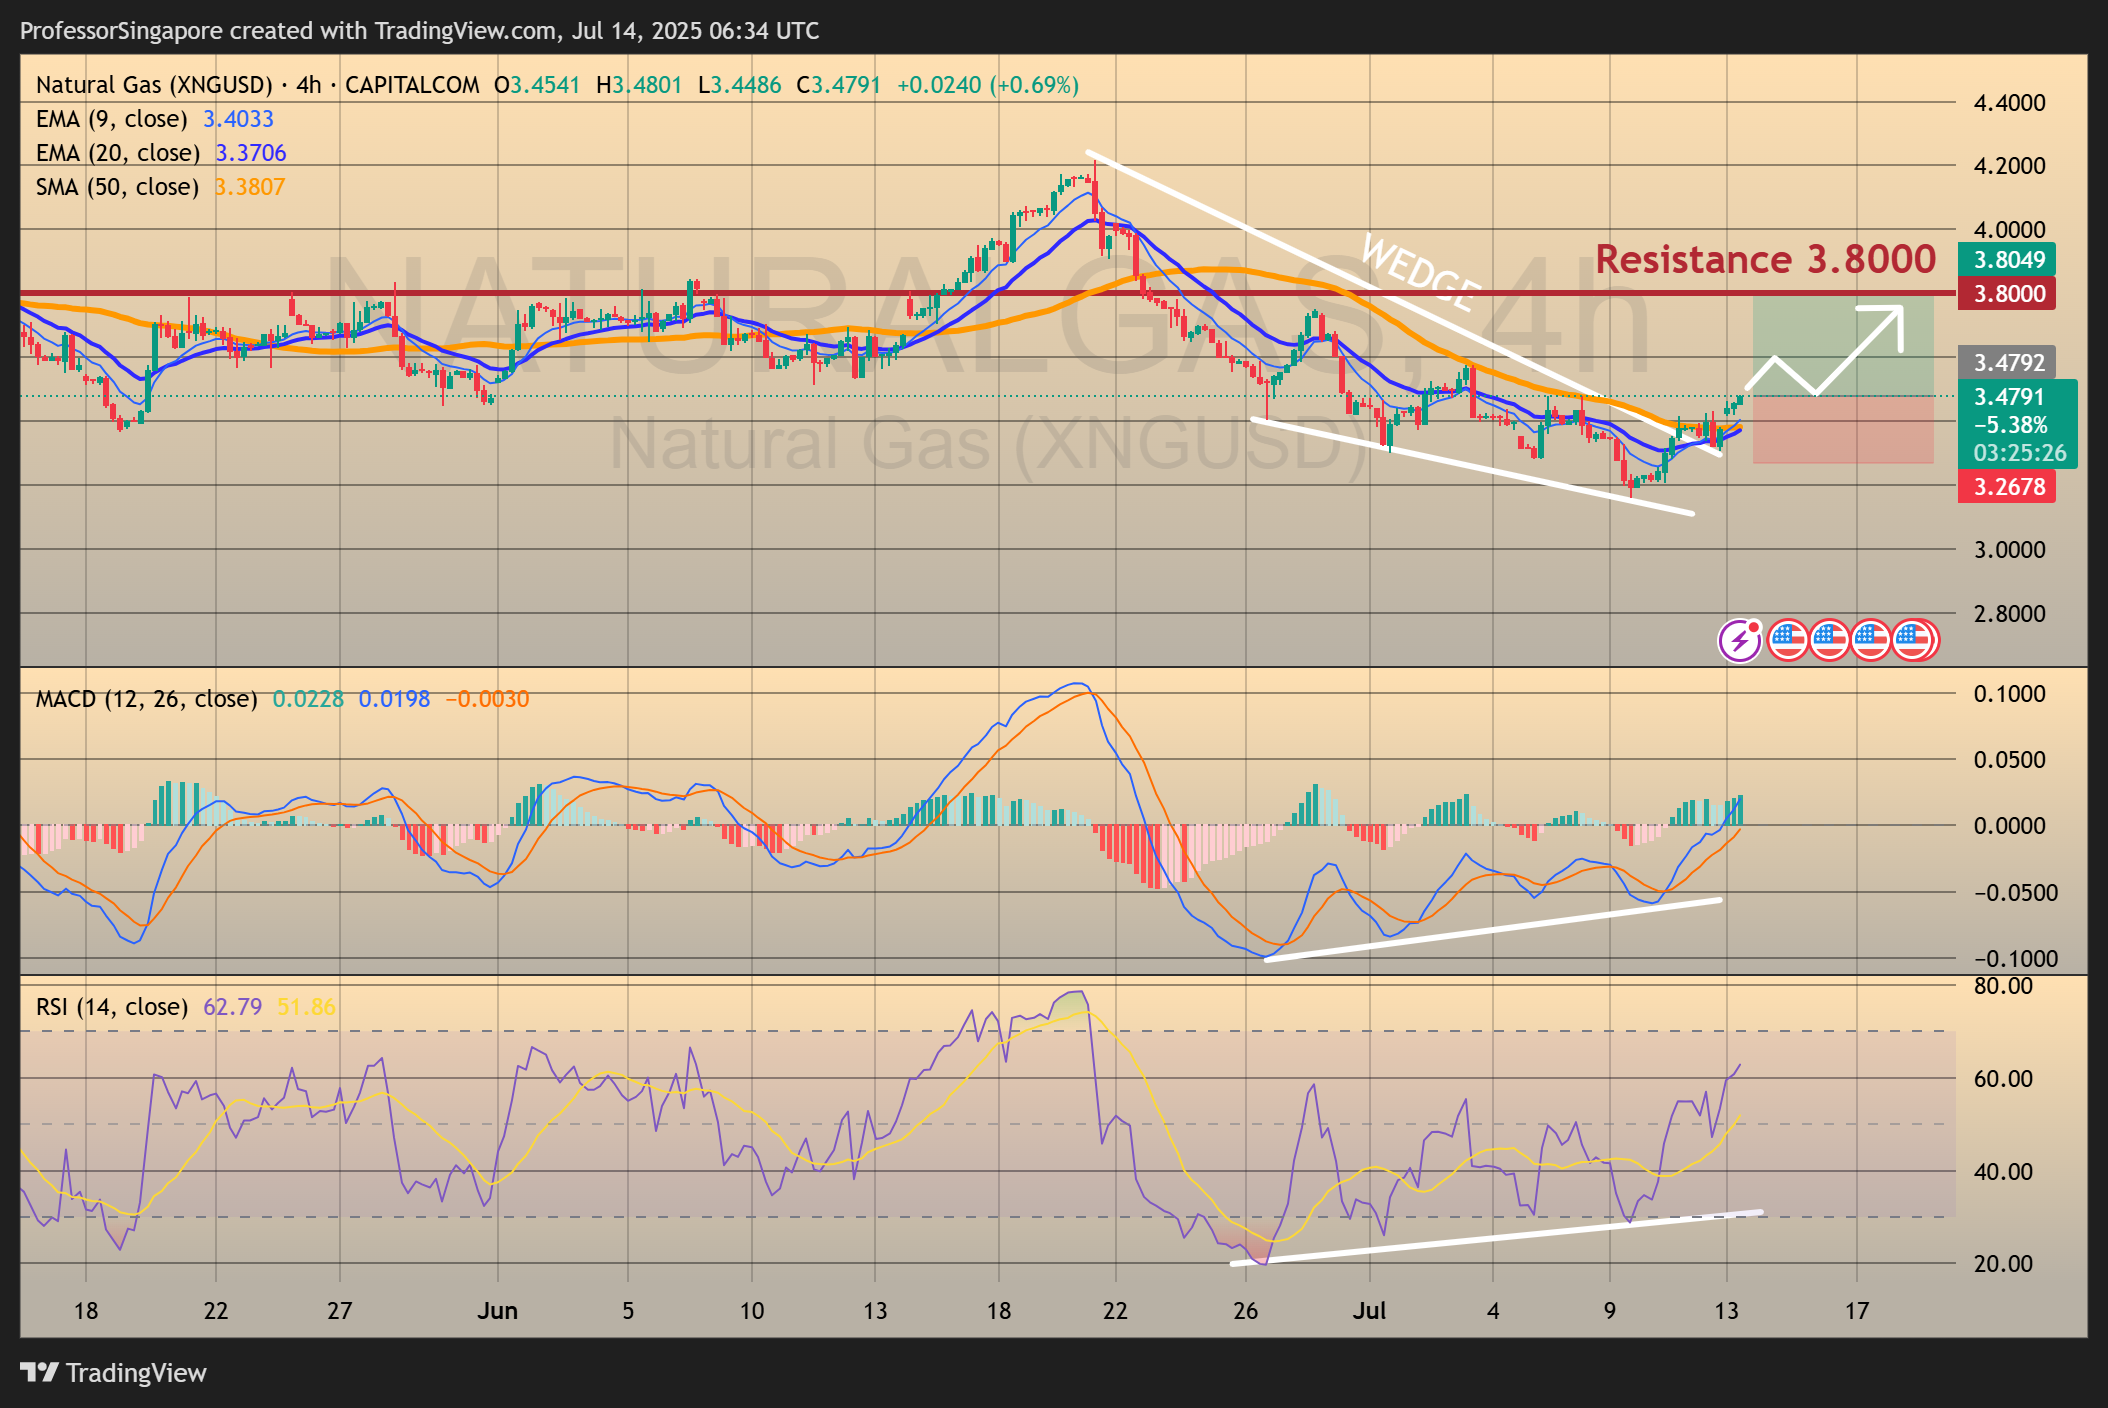
Task: Click the '17' date on time axis
Action: tap(1857, 1311)
